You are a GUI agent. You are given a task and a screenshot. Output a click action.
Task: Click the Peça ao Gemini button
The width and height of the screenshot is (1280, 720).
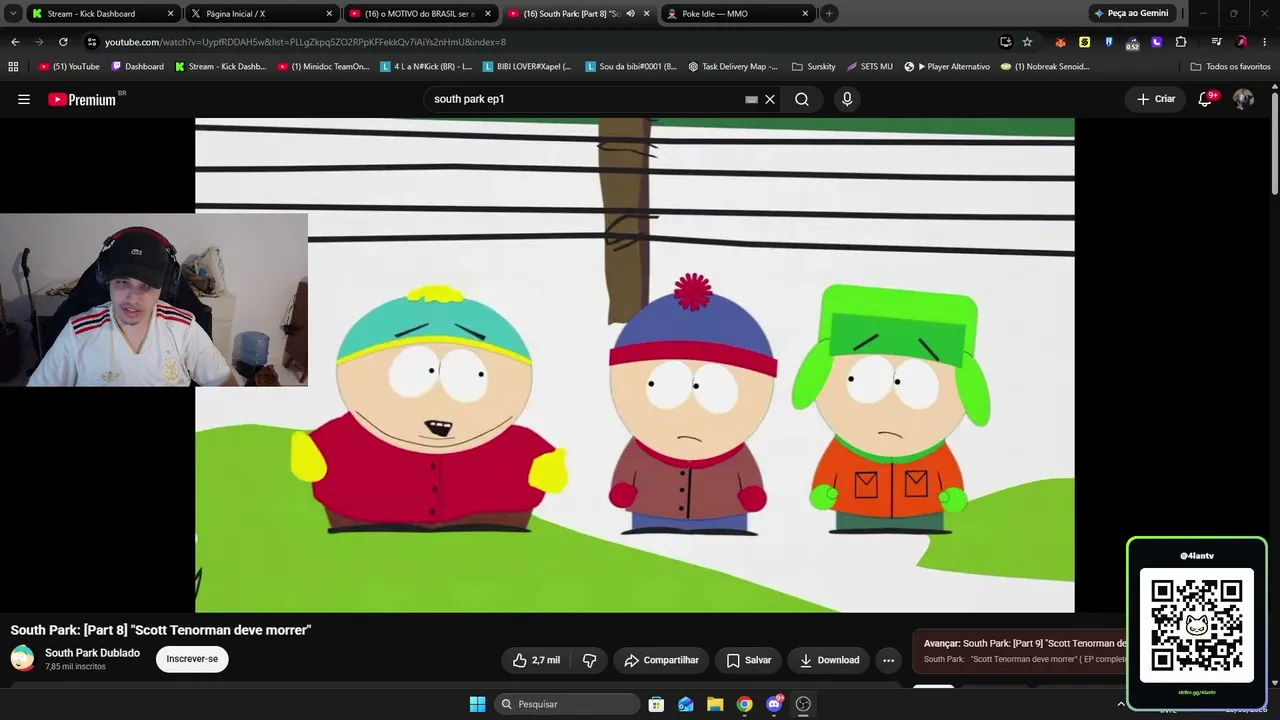click(1131, 13)
